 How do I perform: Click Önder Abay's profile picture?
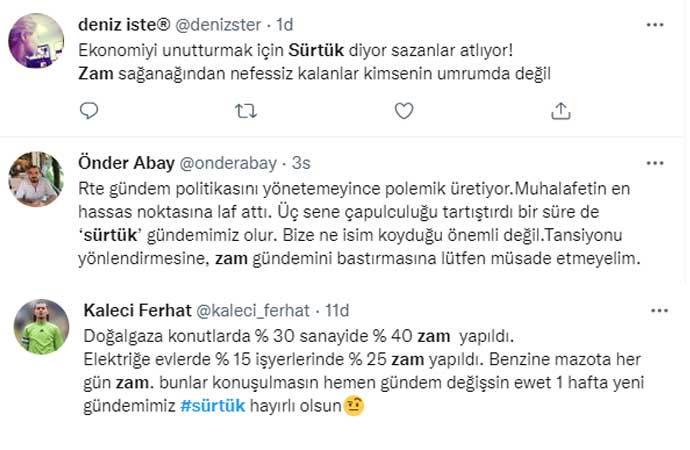(36, 179)
